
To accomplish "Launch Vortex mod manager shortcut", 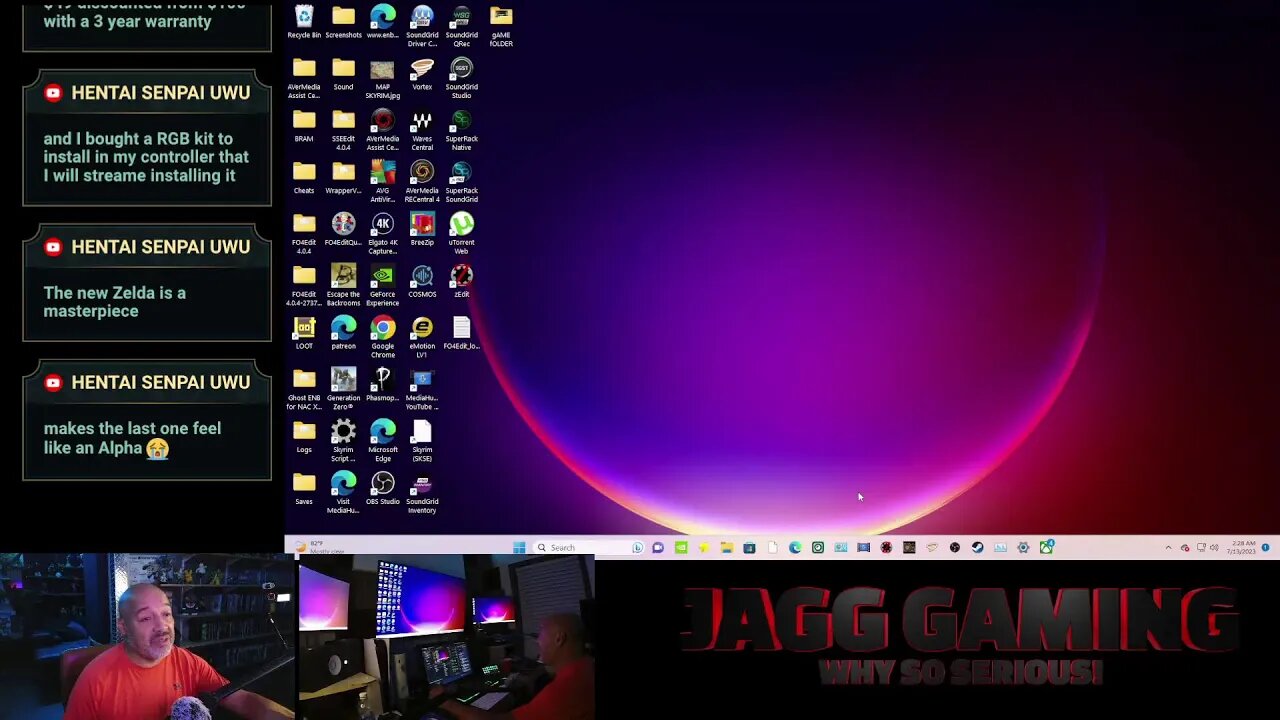I will [422, 74].
